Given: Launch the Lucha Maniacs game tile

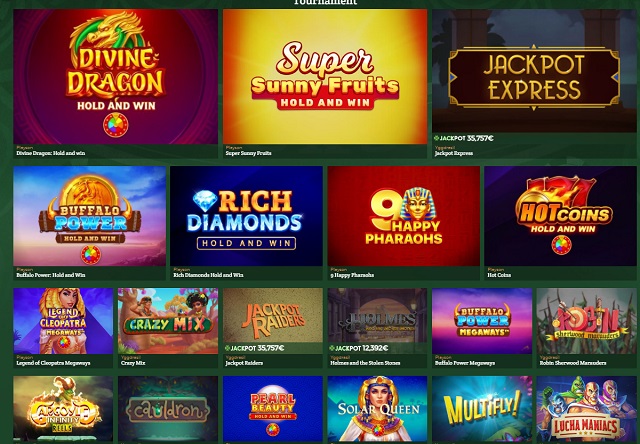Looking at the screenshot, I should [587, 408].
